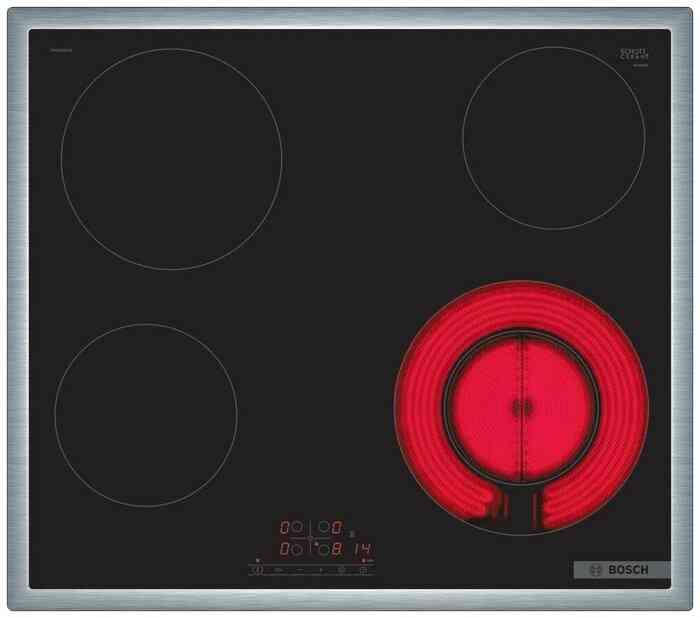Click the top-right cooking zone circle
700x618 pixels.
[x=553, y=123]
